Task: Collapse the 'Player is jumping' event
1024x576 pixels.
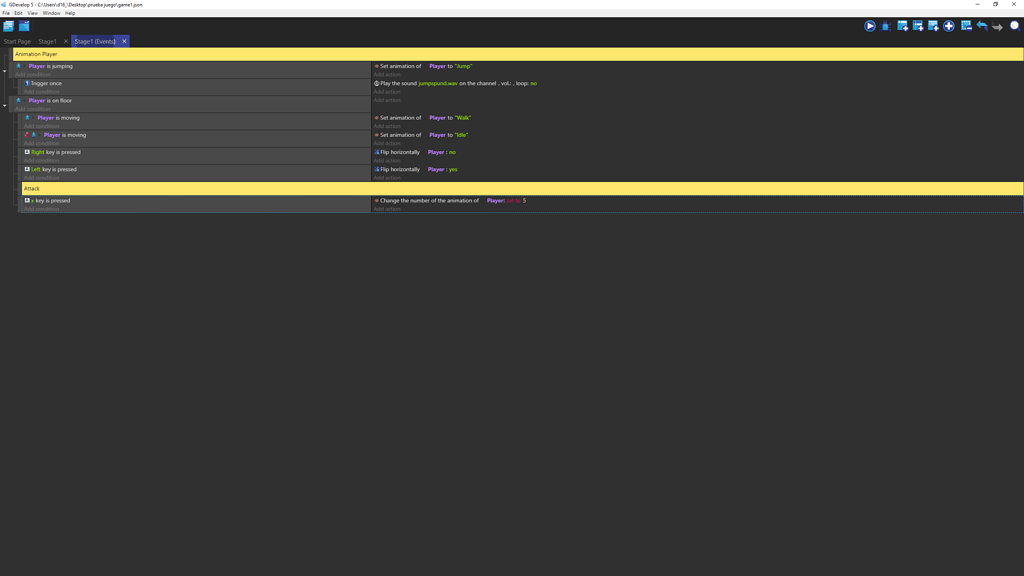Action: click(4, 69)
